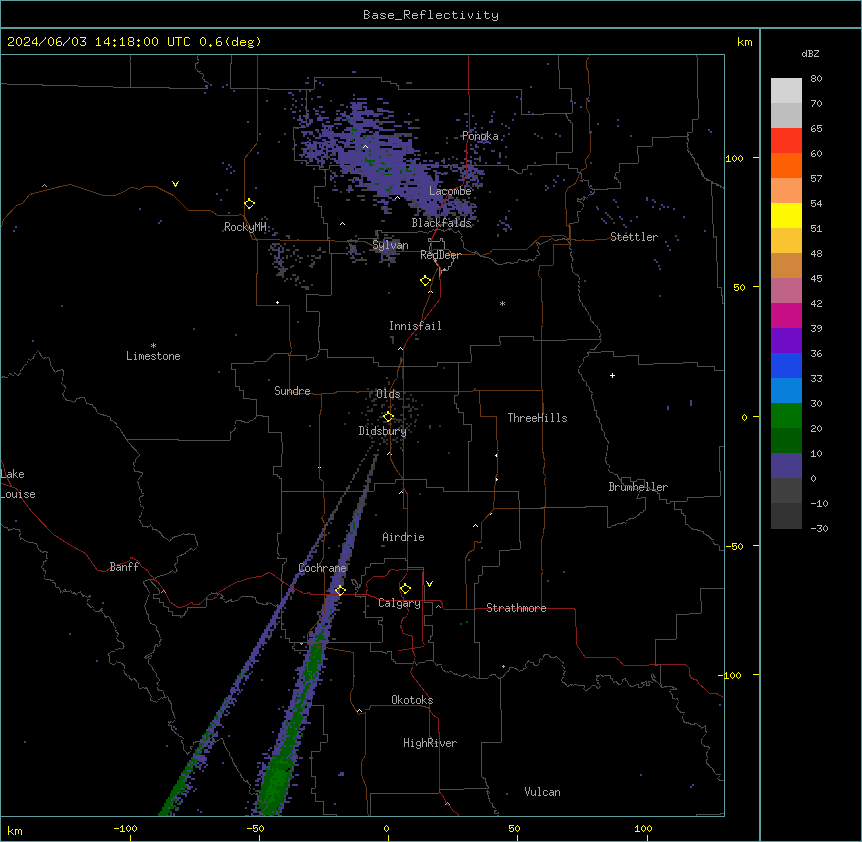
Task: Select the pink 42-45 dBZ swatch
Action: pyautogui.click(x=786, y=291)
